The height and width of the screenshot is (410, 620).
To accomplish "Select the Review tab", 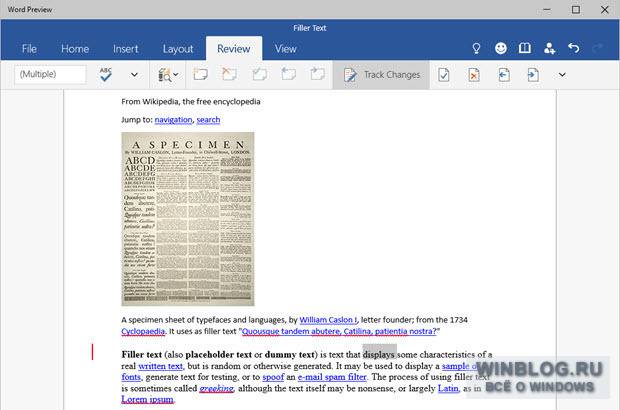I will (234, 49).
